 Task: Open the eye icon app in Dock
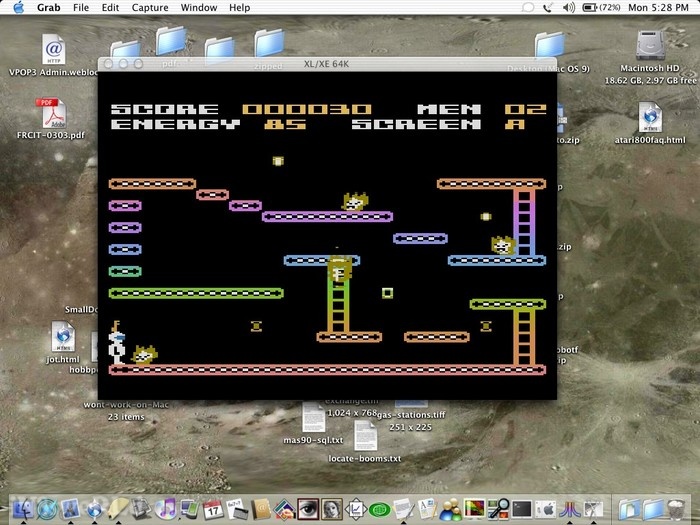click(308, 509)
